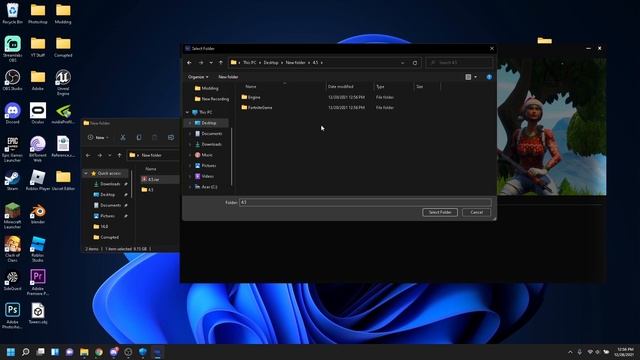640x360 pixels.
Task: Open the Epic Games Launcher desktop icon
Action: tap(12, 149)
